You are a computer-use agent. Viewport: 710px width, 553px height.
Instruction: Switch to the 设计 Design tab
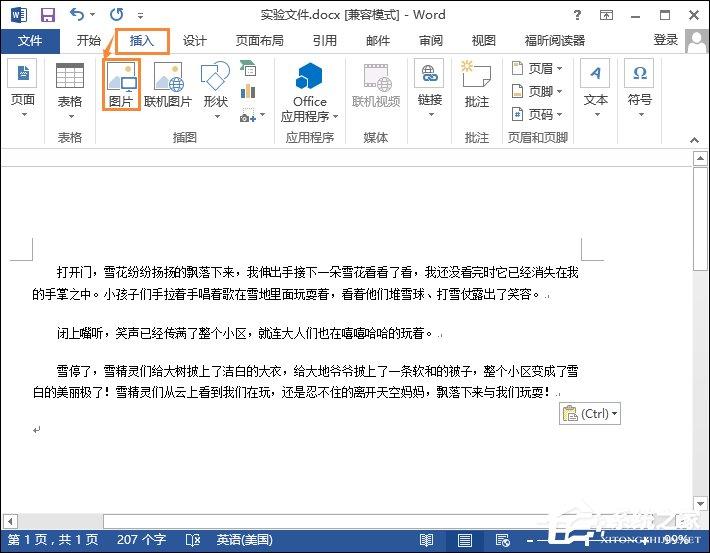point(195,41)
